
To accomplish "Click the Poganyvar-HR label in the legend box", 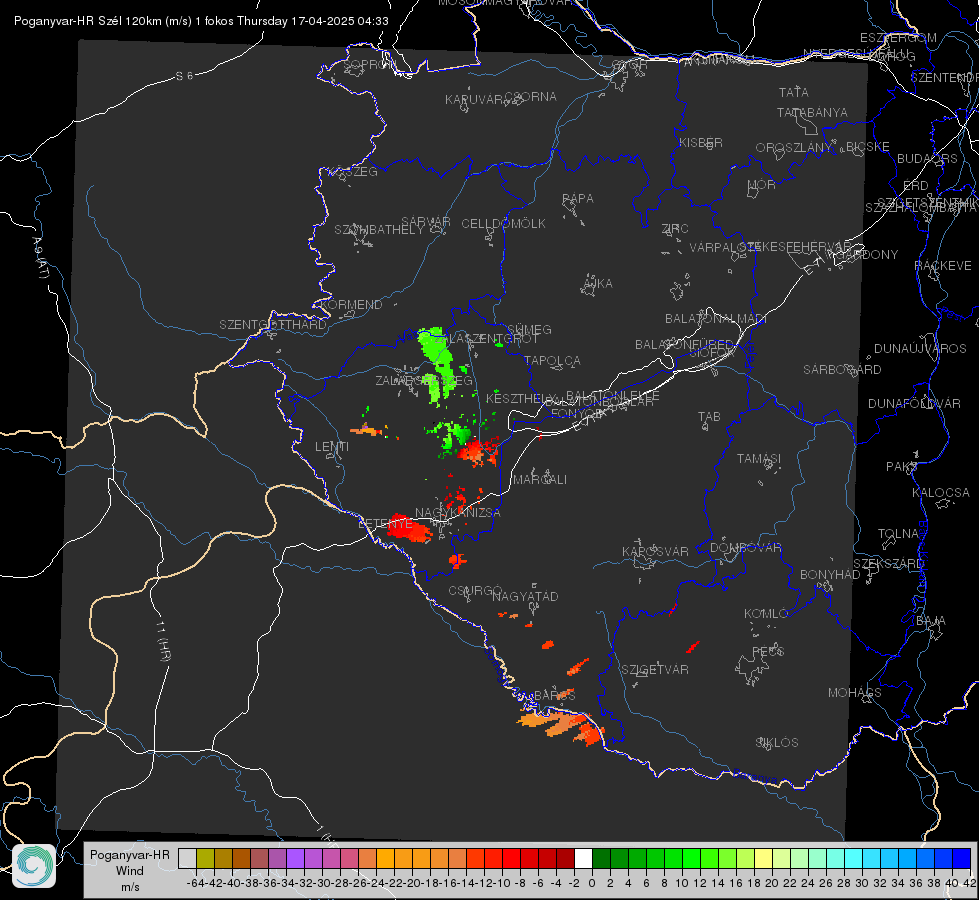I will 129,855.
